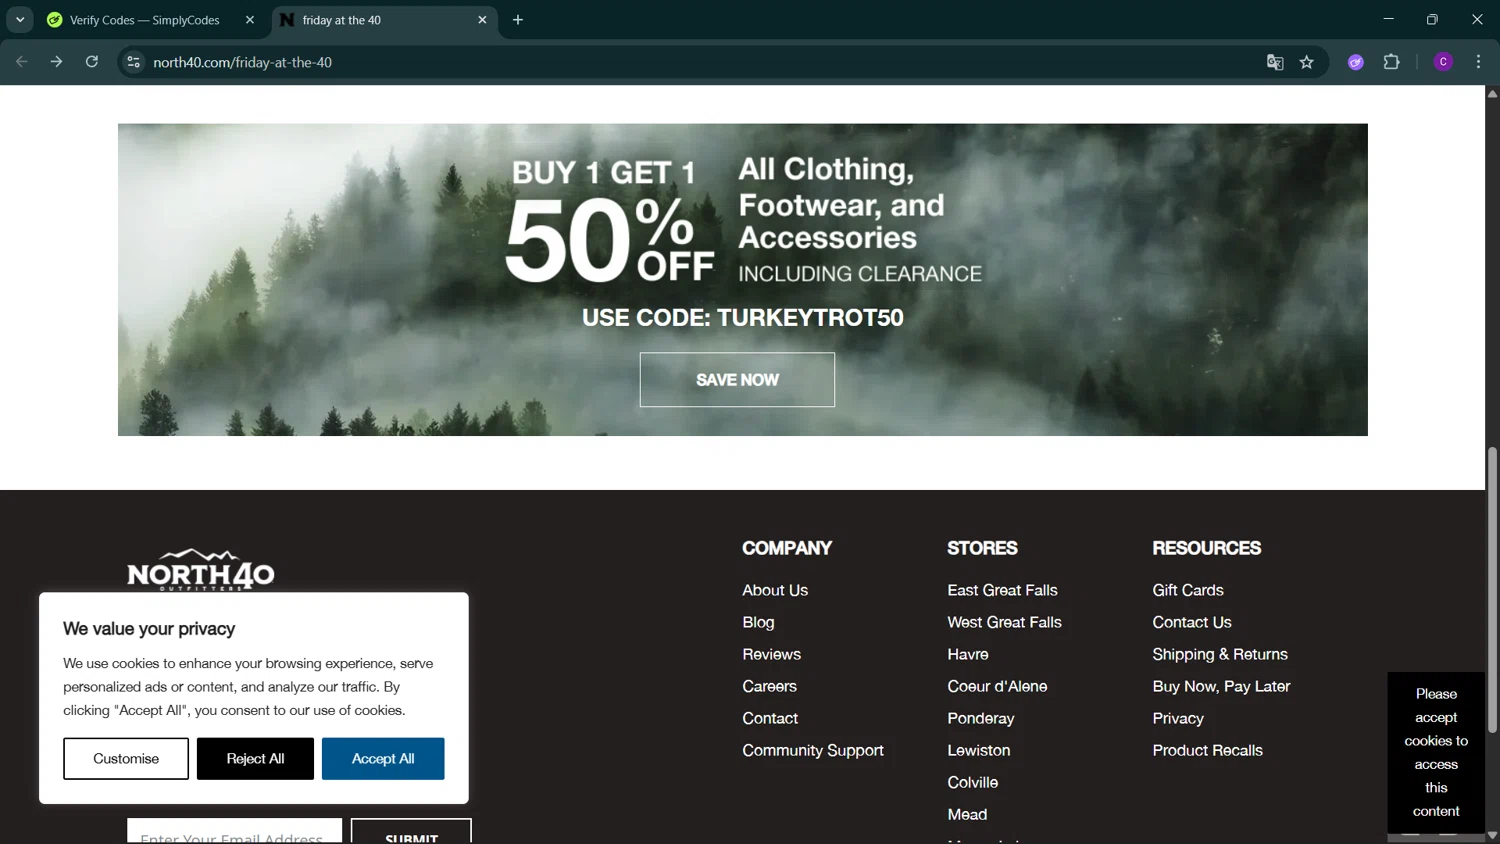The image size is (1500, 844).
Task: Open the Contact link under Company
Action: click(x=770, y=718)
